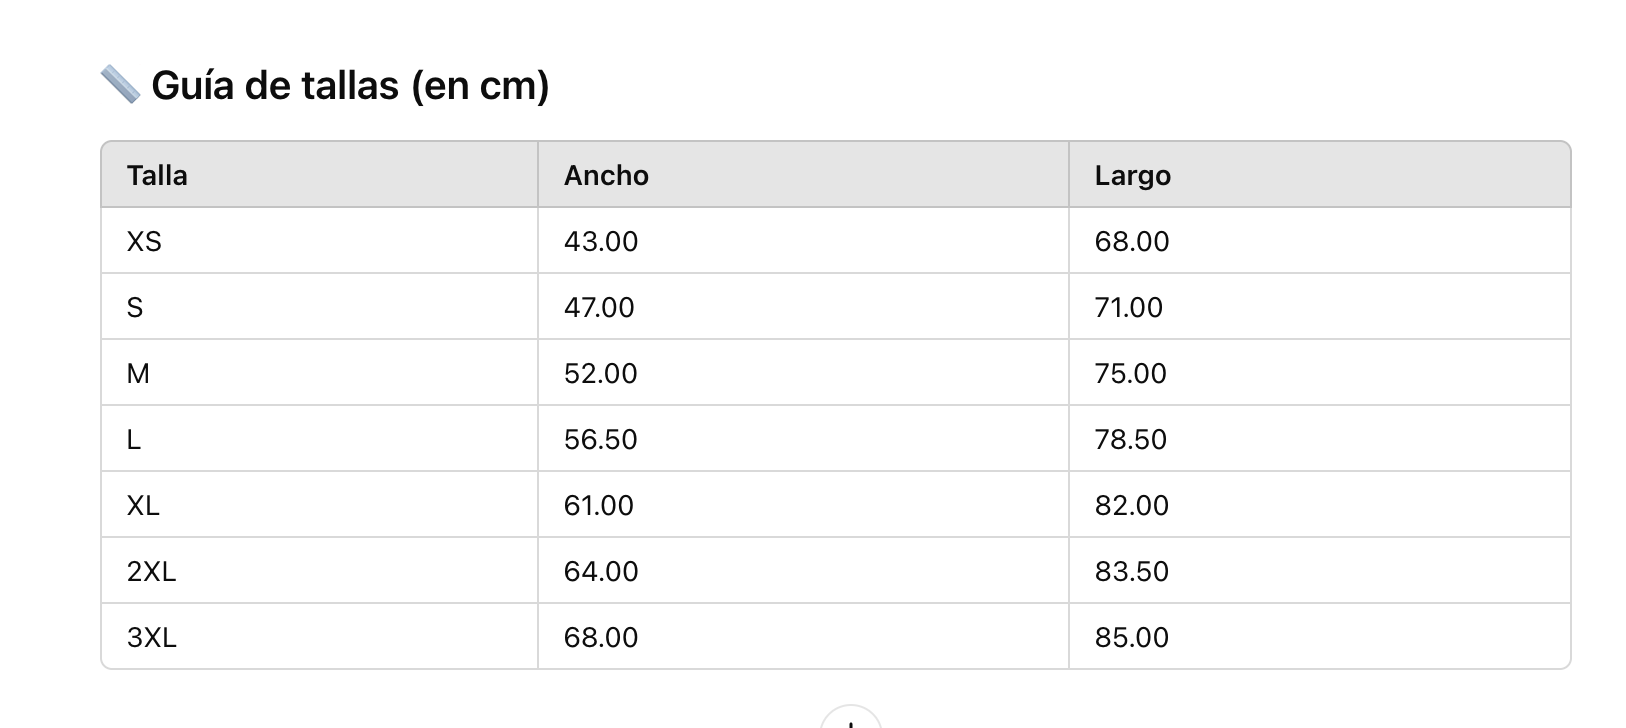Click the 43.00 width cell
The width and height of the screenshot is (1626, 728).
tap(600, 241)
